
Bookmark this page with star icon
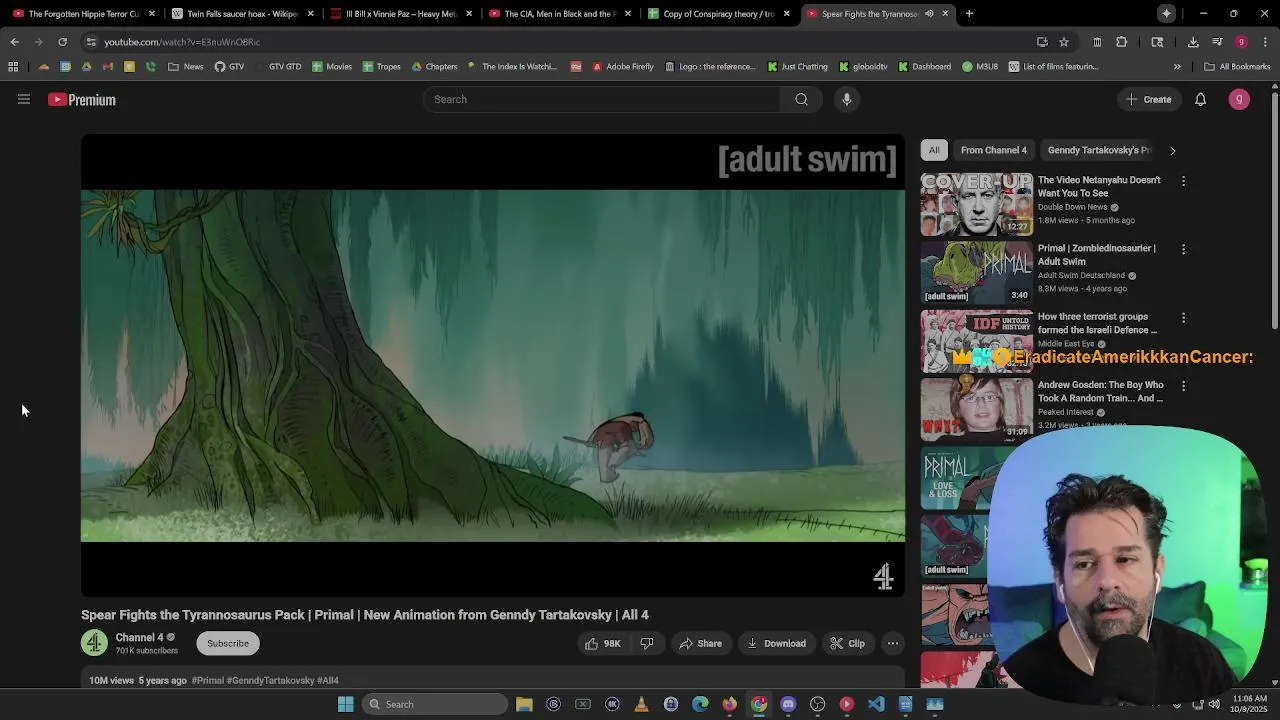(1064, 42)
